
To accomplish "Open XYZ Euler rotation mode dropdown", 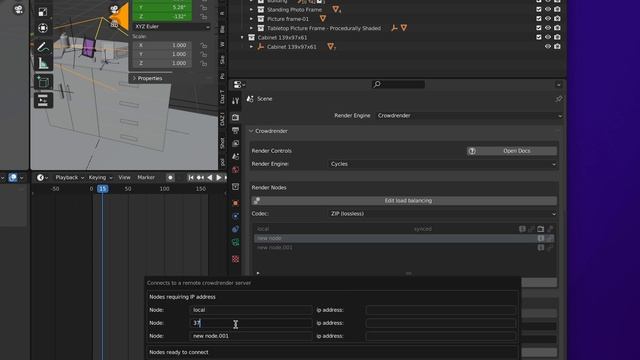I will [x=172, y=27].
